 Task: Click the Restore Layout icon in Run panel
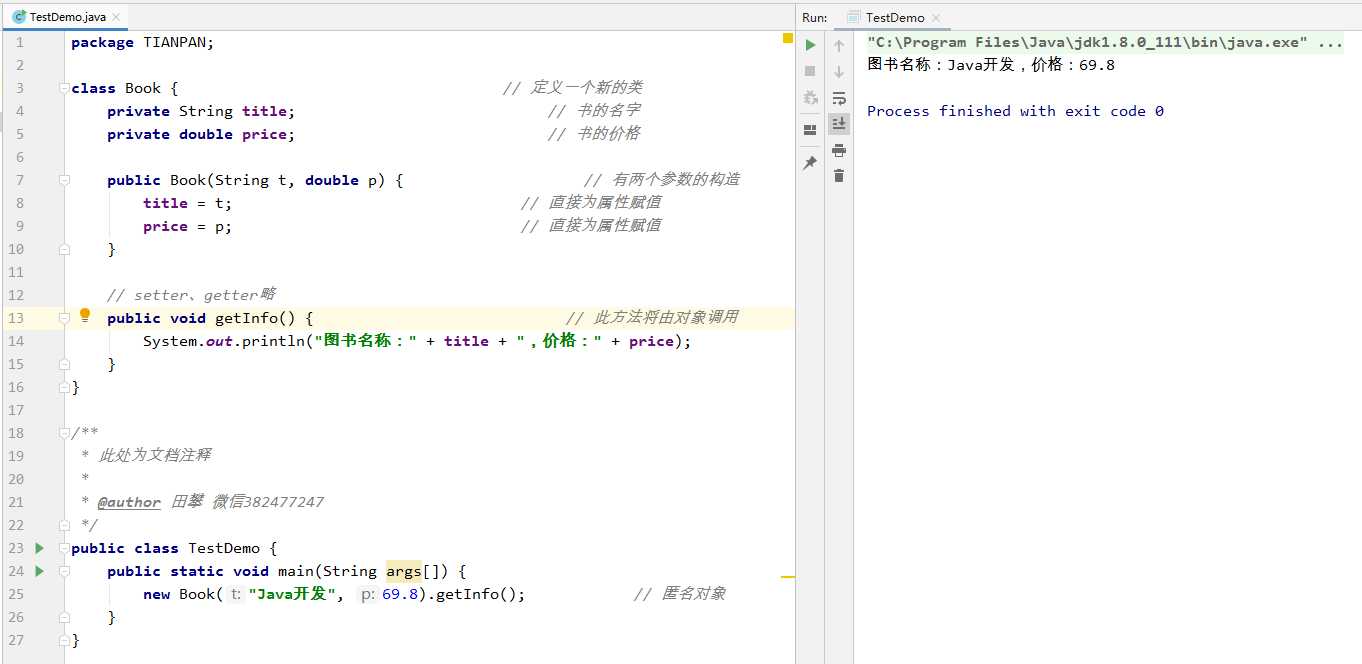[x=810, y=129]
